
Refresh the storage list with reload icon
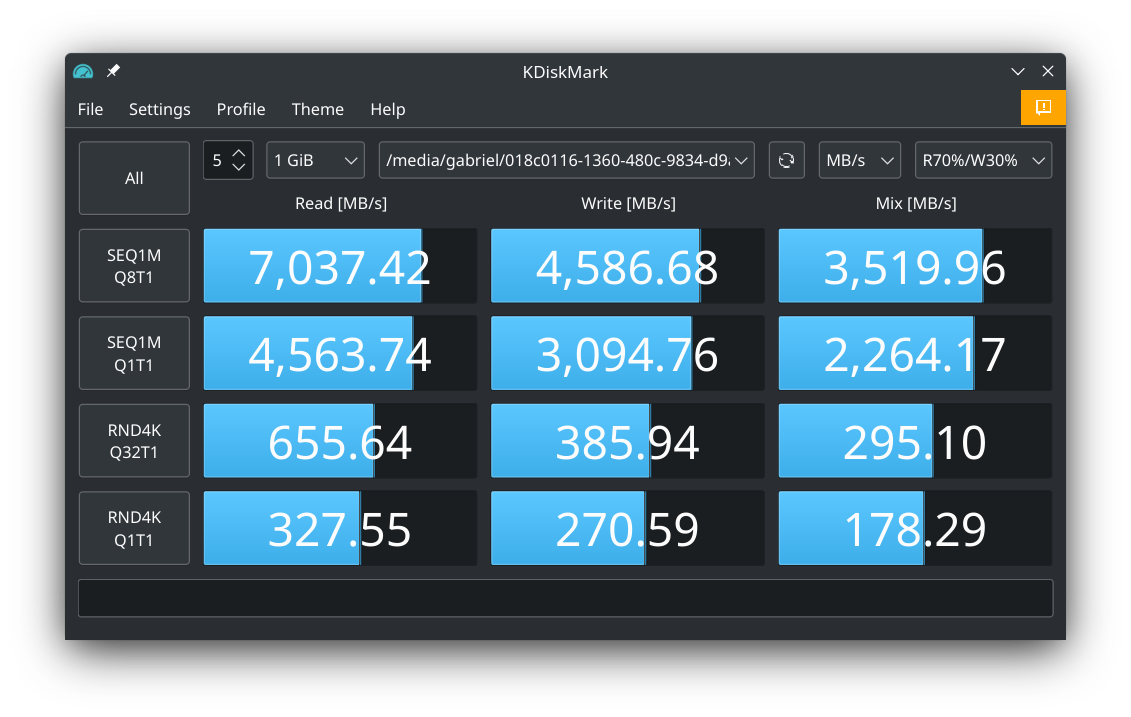point(787,160)
